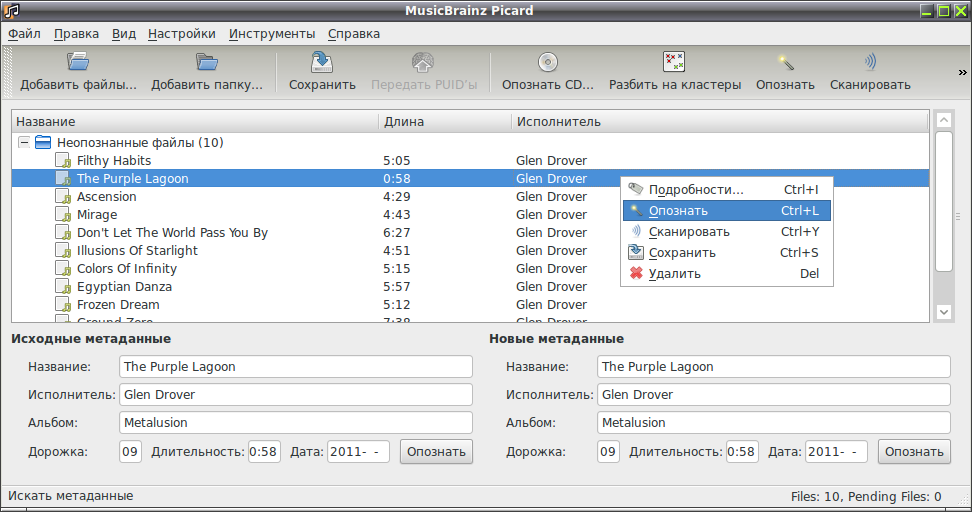This screenshot has height=512, width=972.
Task: Click the Files: 10, Pending Files status text
Action: (x=866, y=497)
